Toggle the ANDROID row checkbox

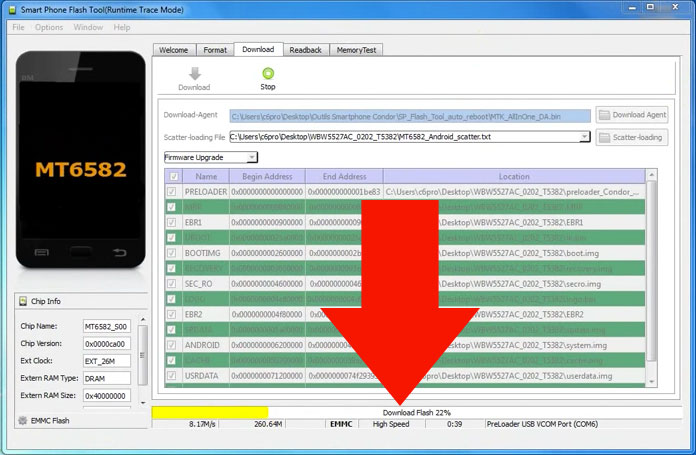point(171,345)
